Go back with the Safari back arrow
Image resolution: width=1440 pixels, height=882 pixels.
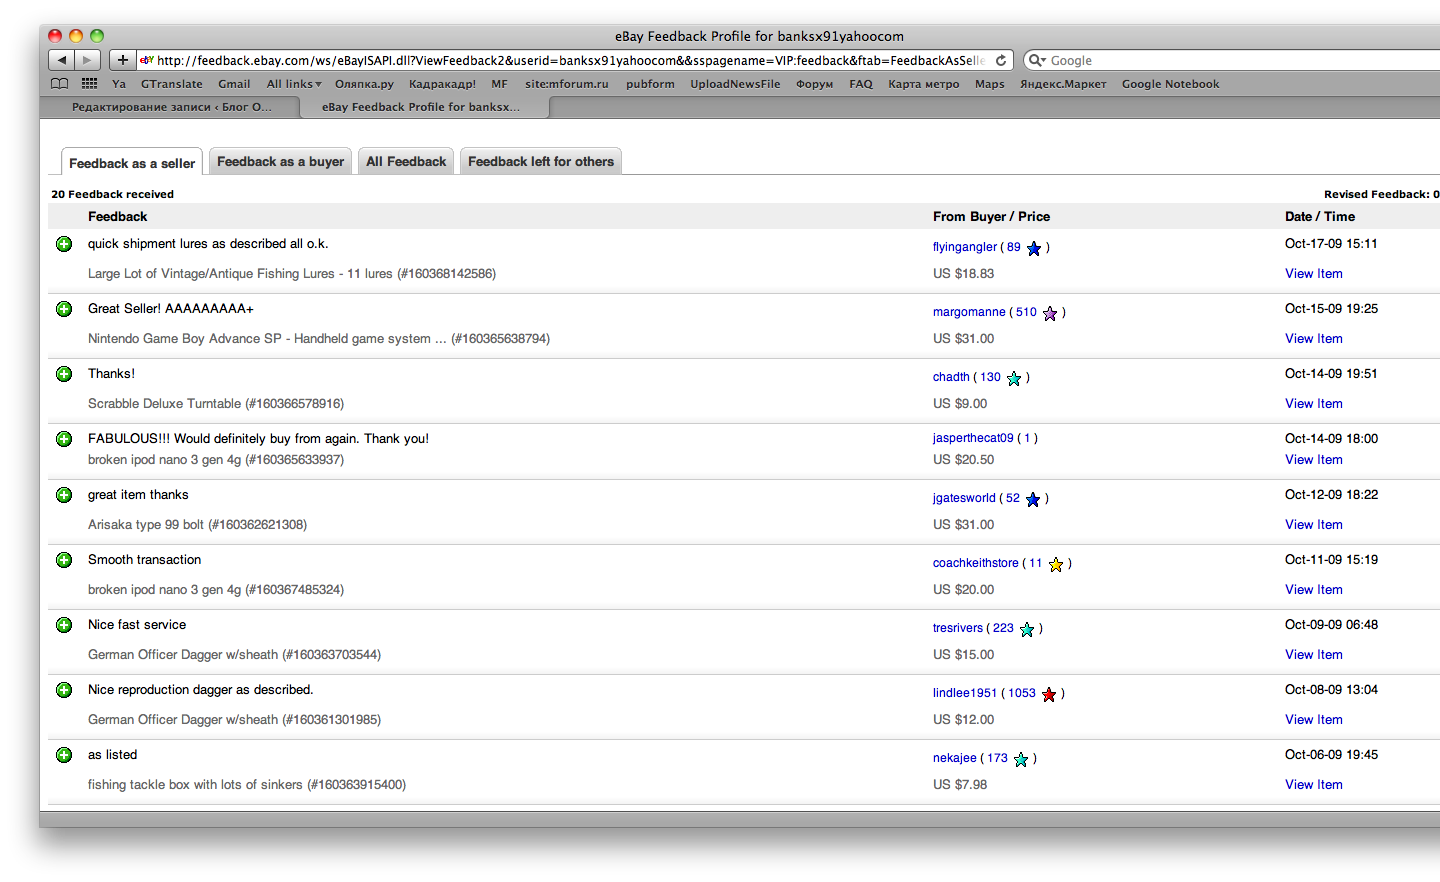(62, 60)
